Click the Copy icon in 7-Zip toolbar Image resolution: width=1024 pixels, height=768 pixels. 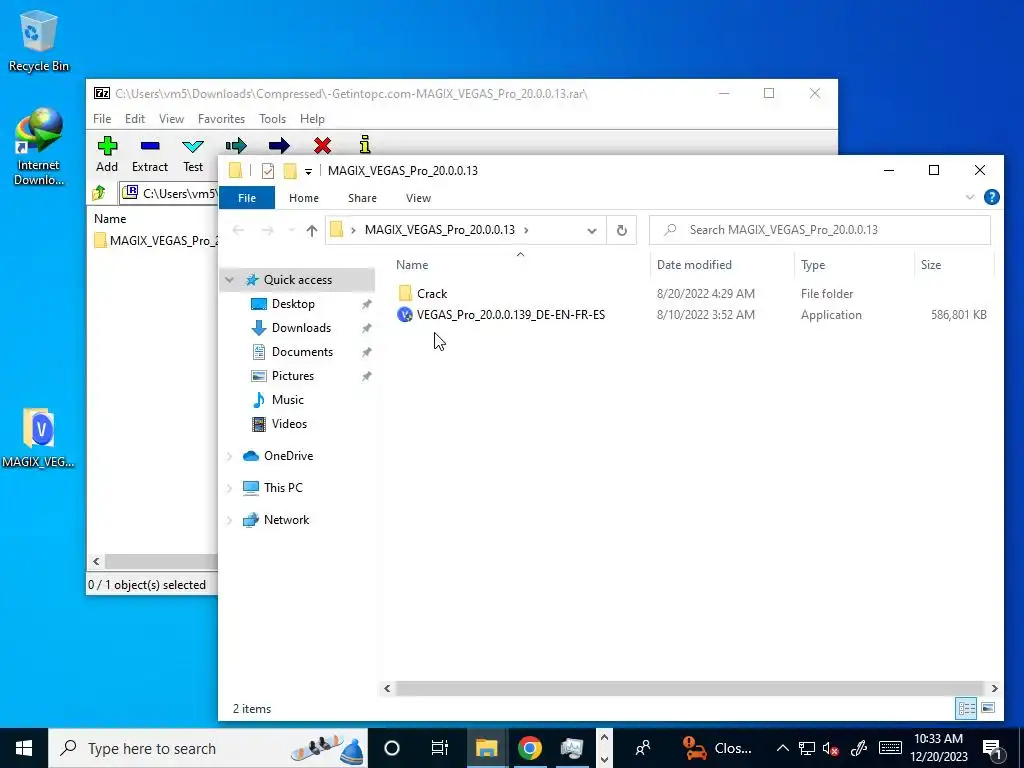pos(236,146)
